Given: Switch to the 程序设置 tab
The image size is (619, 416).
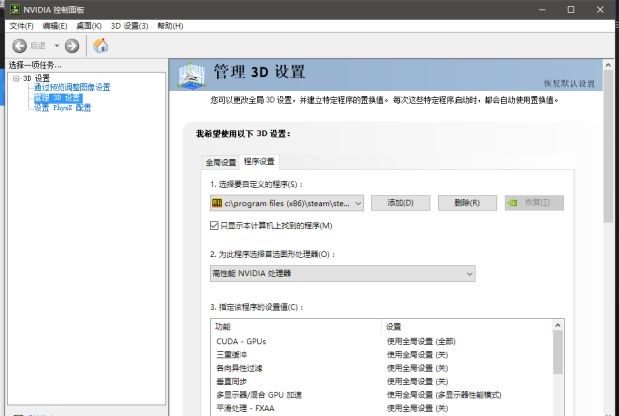Looking at the screenshot, I should click(x=259, y=161).
